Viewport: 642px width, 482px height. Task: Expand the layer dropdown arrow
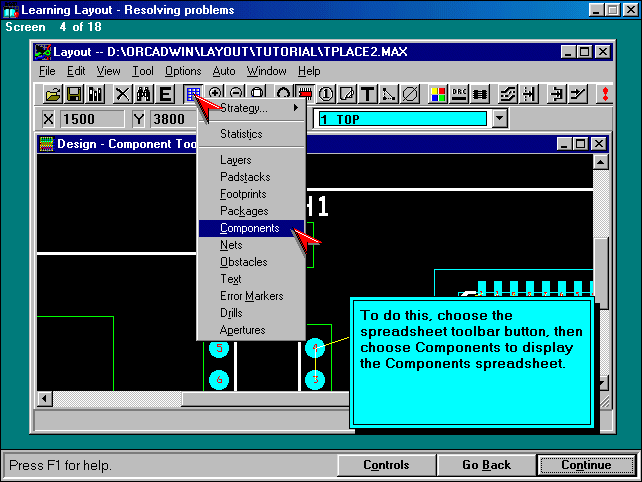500,119
